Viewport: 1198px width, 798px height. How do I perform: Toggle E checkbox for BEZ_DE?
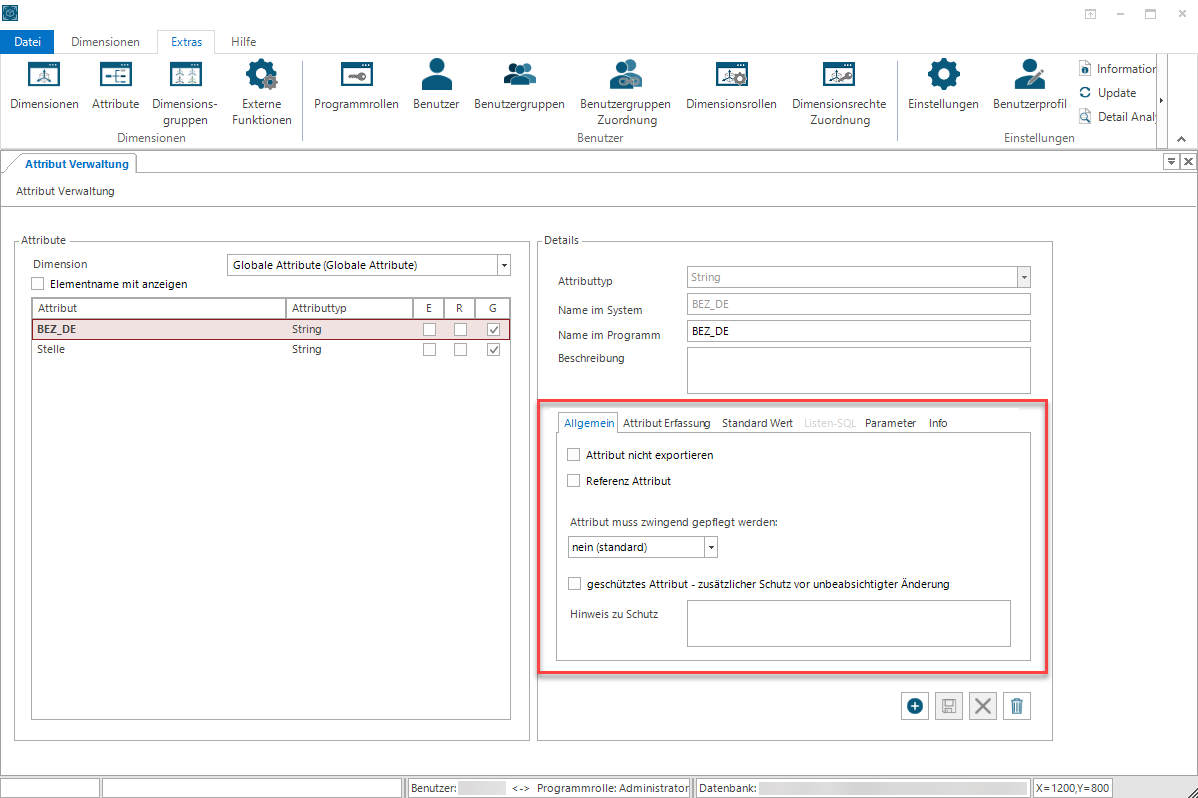[x=429, y=329]
